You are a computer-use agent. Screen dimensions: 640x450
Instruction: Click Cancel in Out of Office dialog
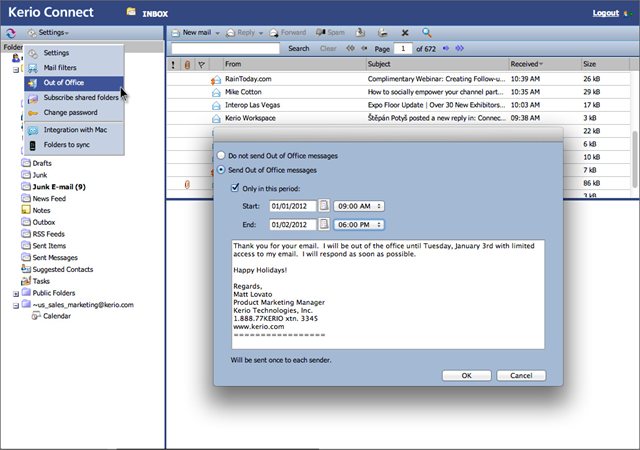click(521, 376)
